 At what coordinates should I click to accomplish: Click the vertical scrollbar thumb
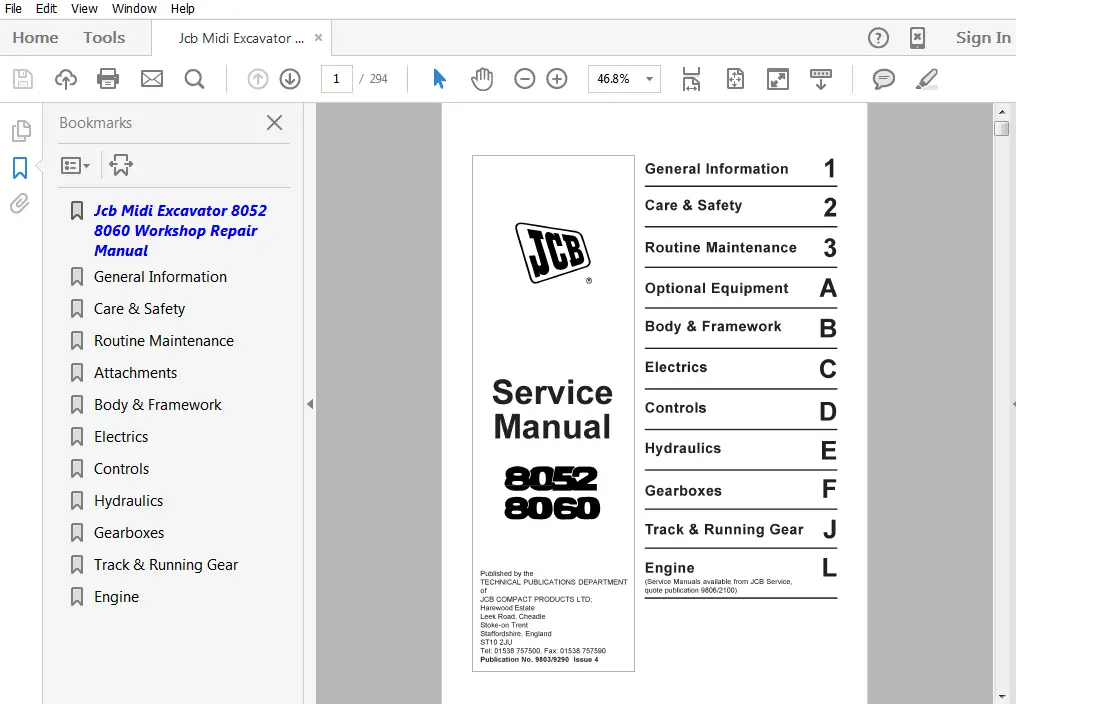click(x=1002, y=128)
